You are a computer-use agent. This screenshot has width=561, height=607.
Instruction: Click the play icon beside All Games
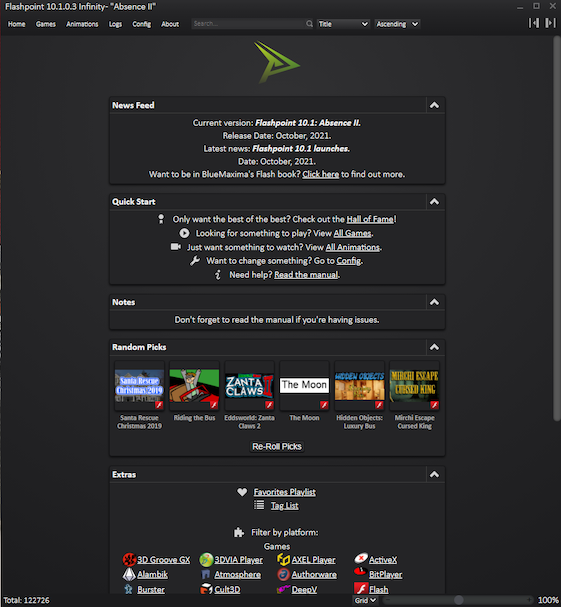(x=184, y=233)
